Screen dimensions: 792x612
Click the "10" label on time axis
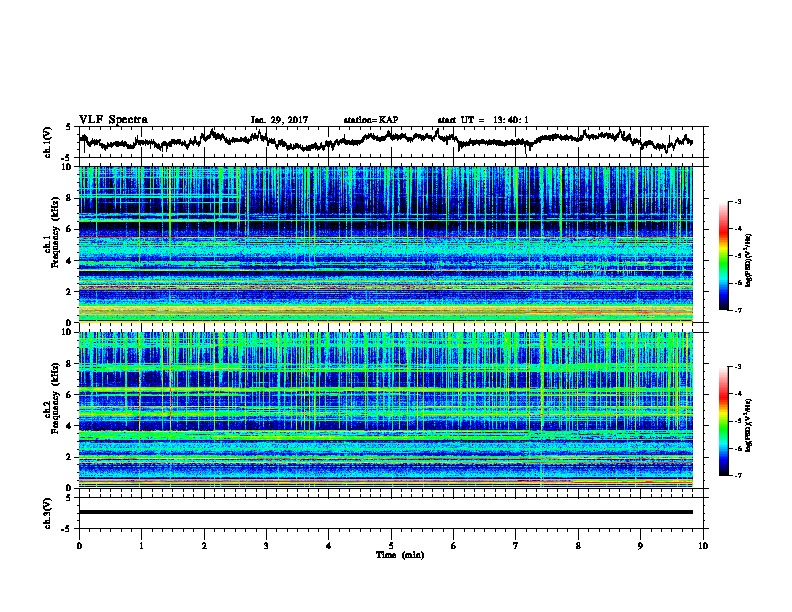pos(703,546)
